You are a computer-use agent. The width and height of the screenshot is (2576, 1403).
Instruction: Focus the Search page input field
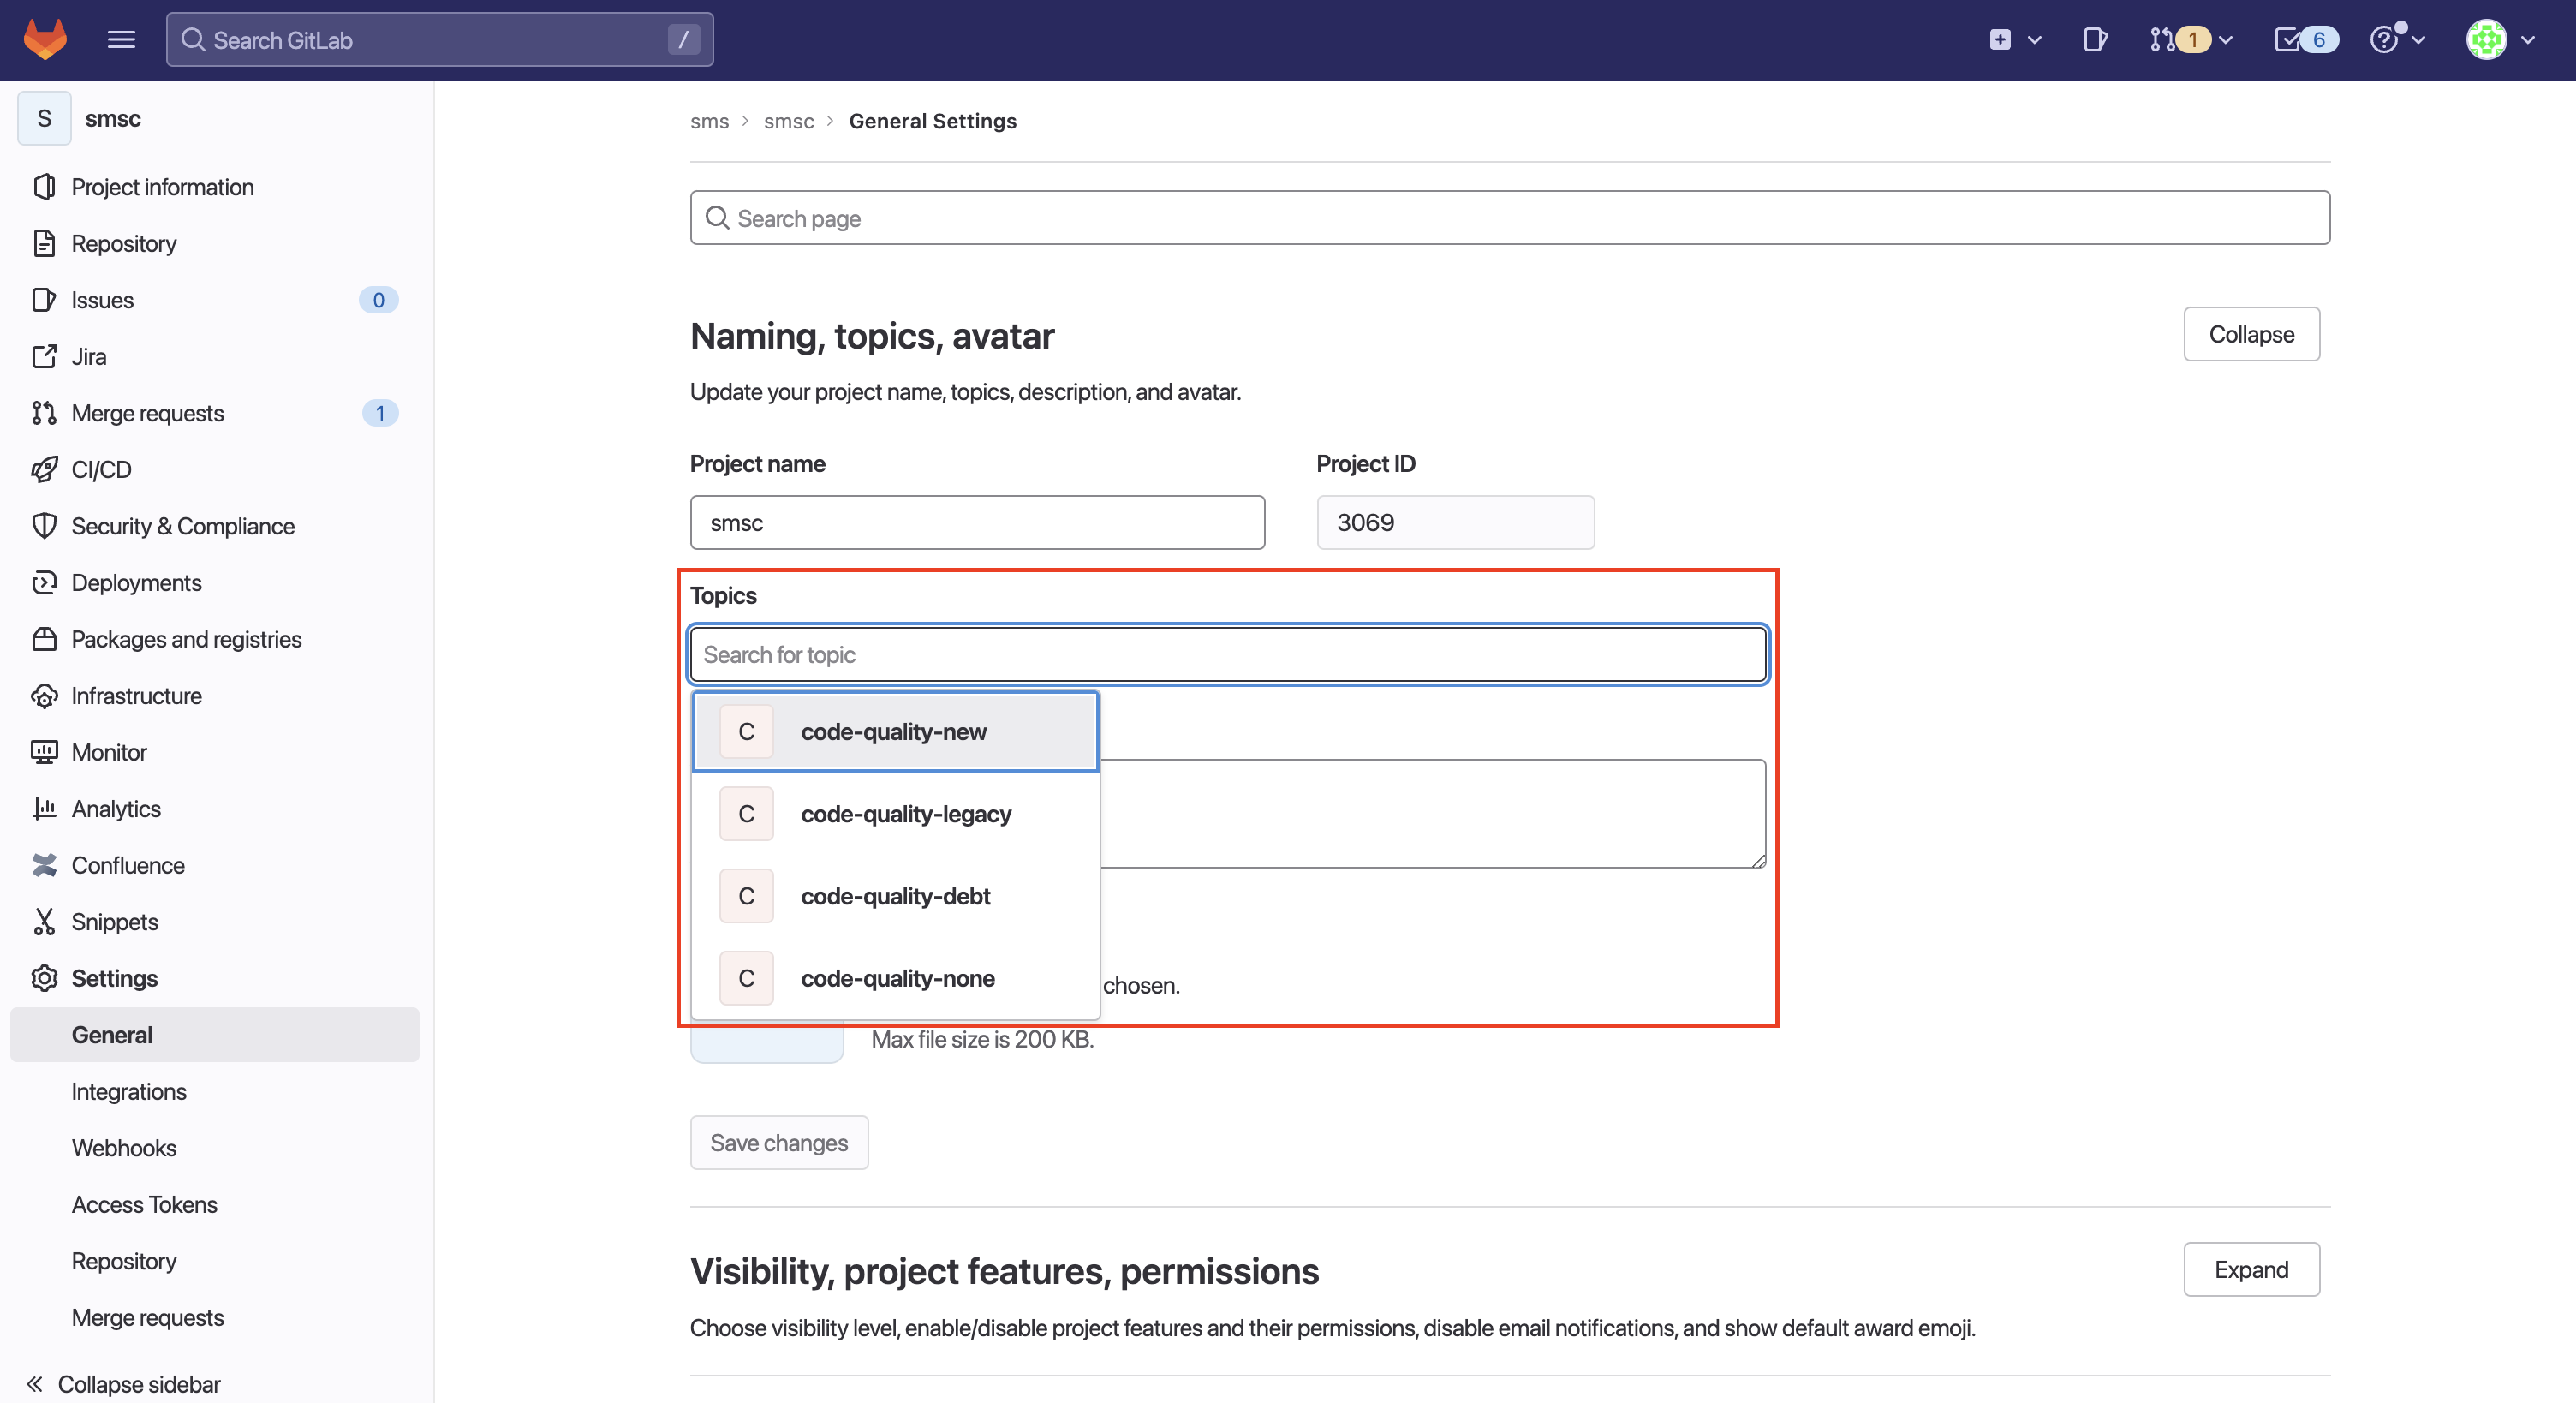(x=1508, y=218)
